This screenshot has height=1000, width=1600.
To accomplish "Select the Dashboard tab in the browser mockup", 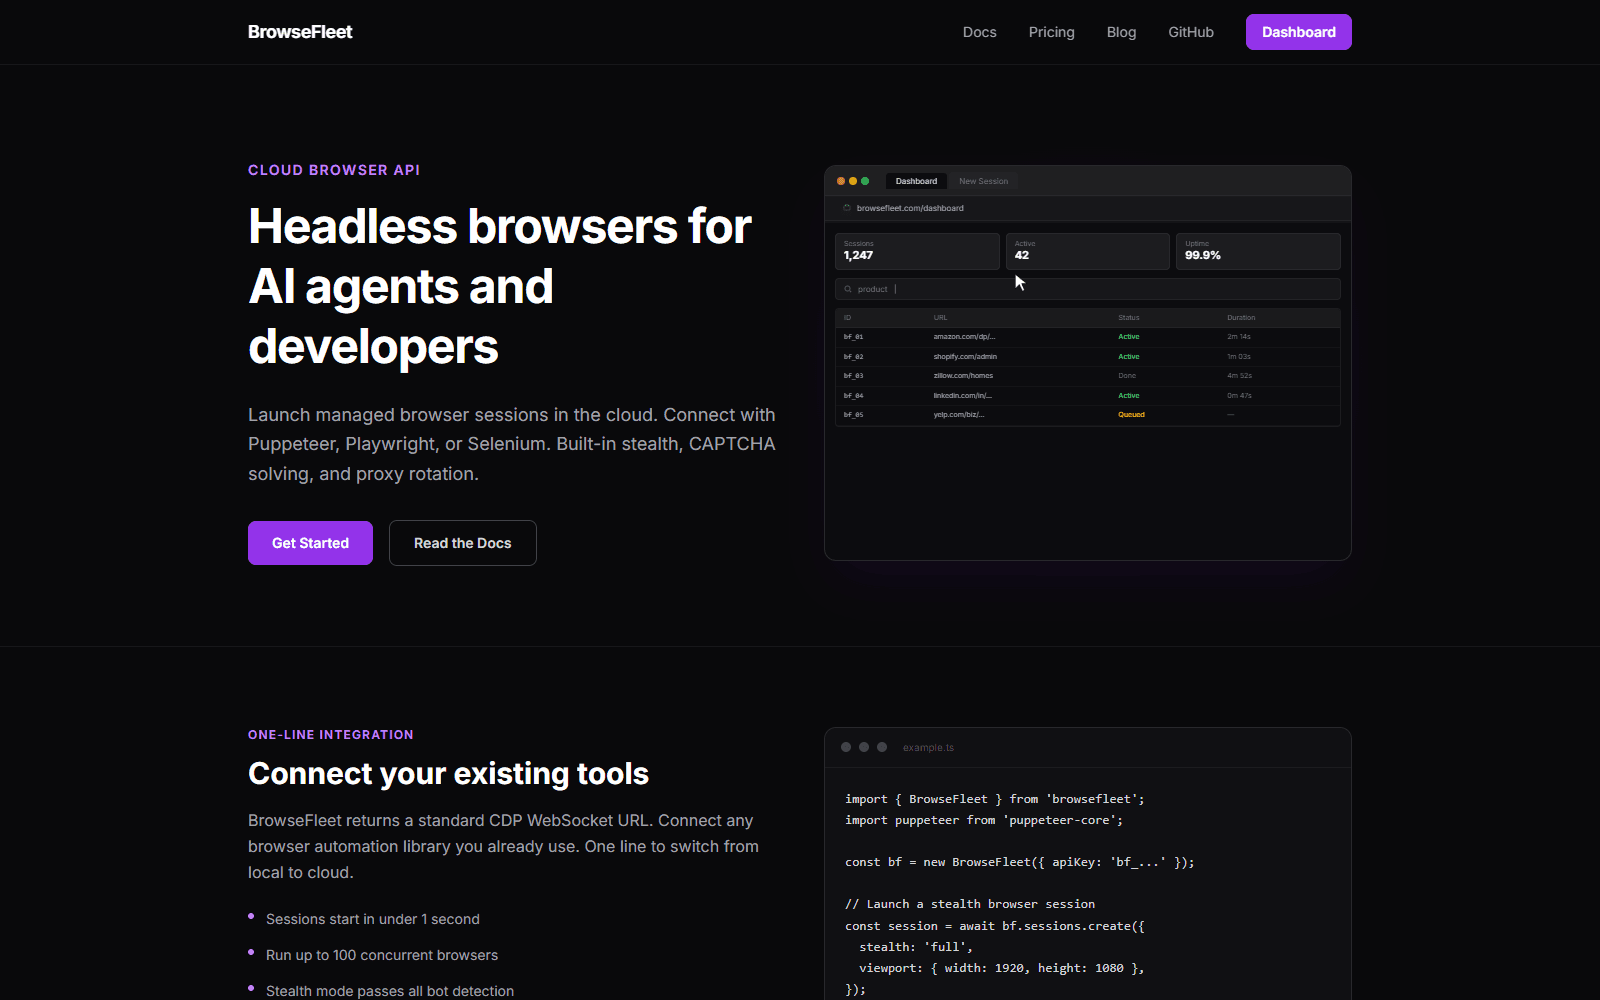I will coord(916,181).
